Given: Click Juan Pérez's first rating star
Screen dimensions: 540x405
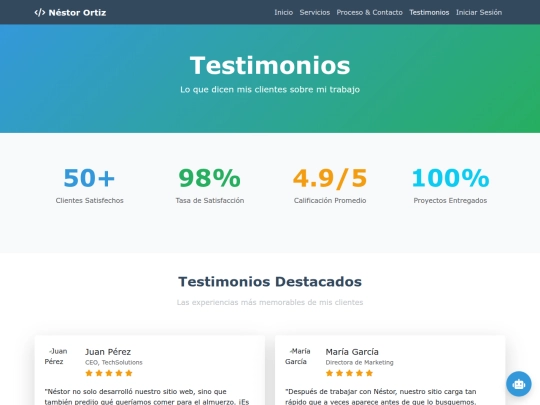Looking at the screenshot, I should [x=89, y=373].
